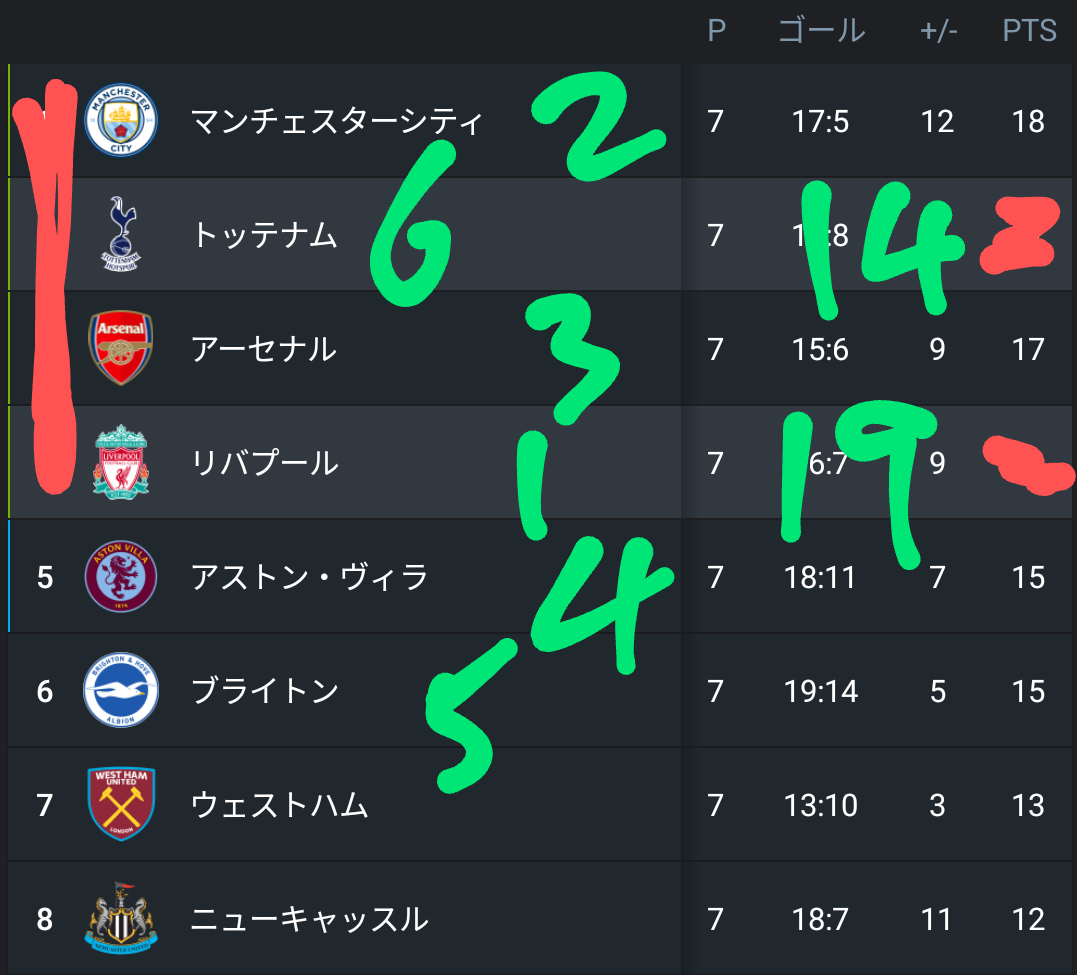
Task: Sort table by PTS column header
Action: pos(1029,30)
